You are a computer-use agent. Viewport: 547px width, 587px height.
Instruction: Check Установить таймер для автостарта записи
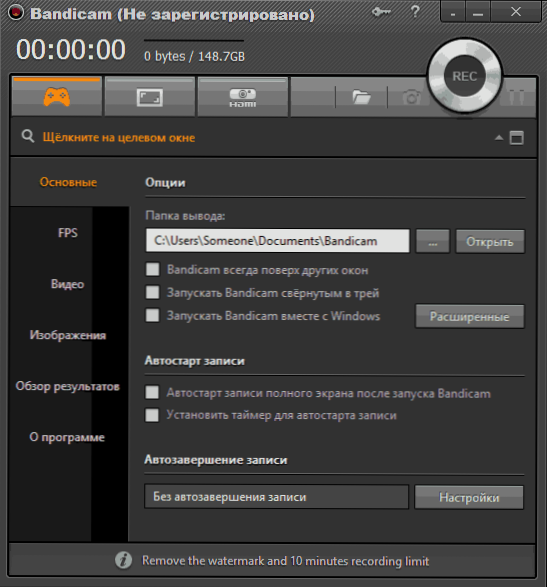pos(152,415)
